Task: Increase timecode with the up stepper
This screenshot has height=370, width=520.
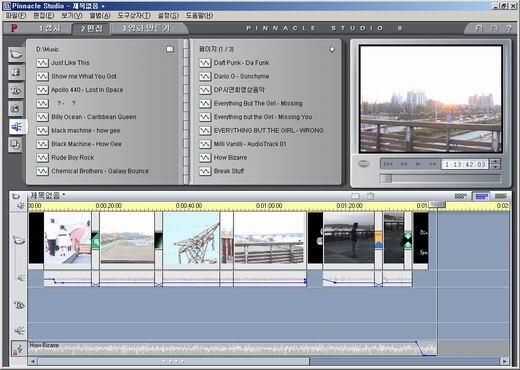Action: click(x=496, y=161)
